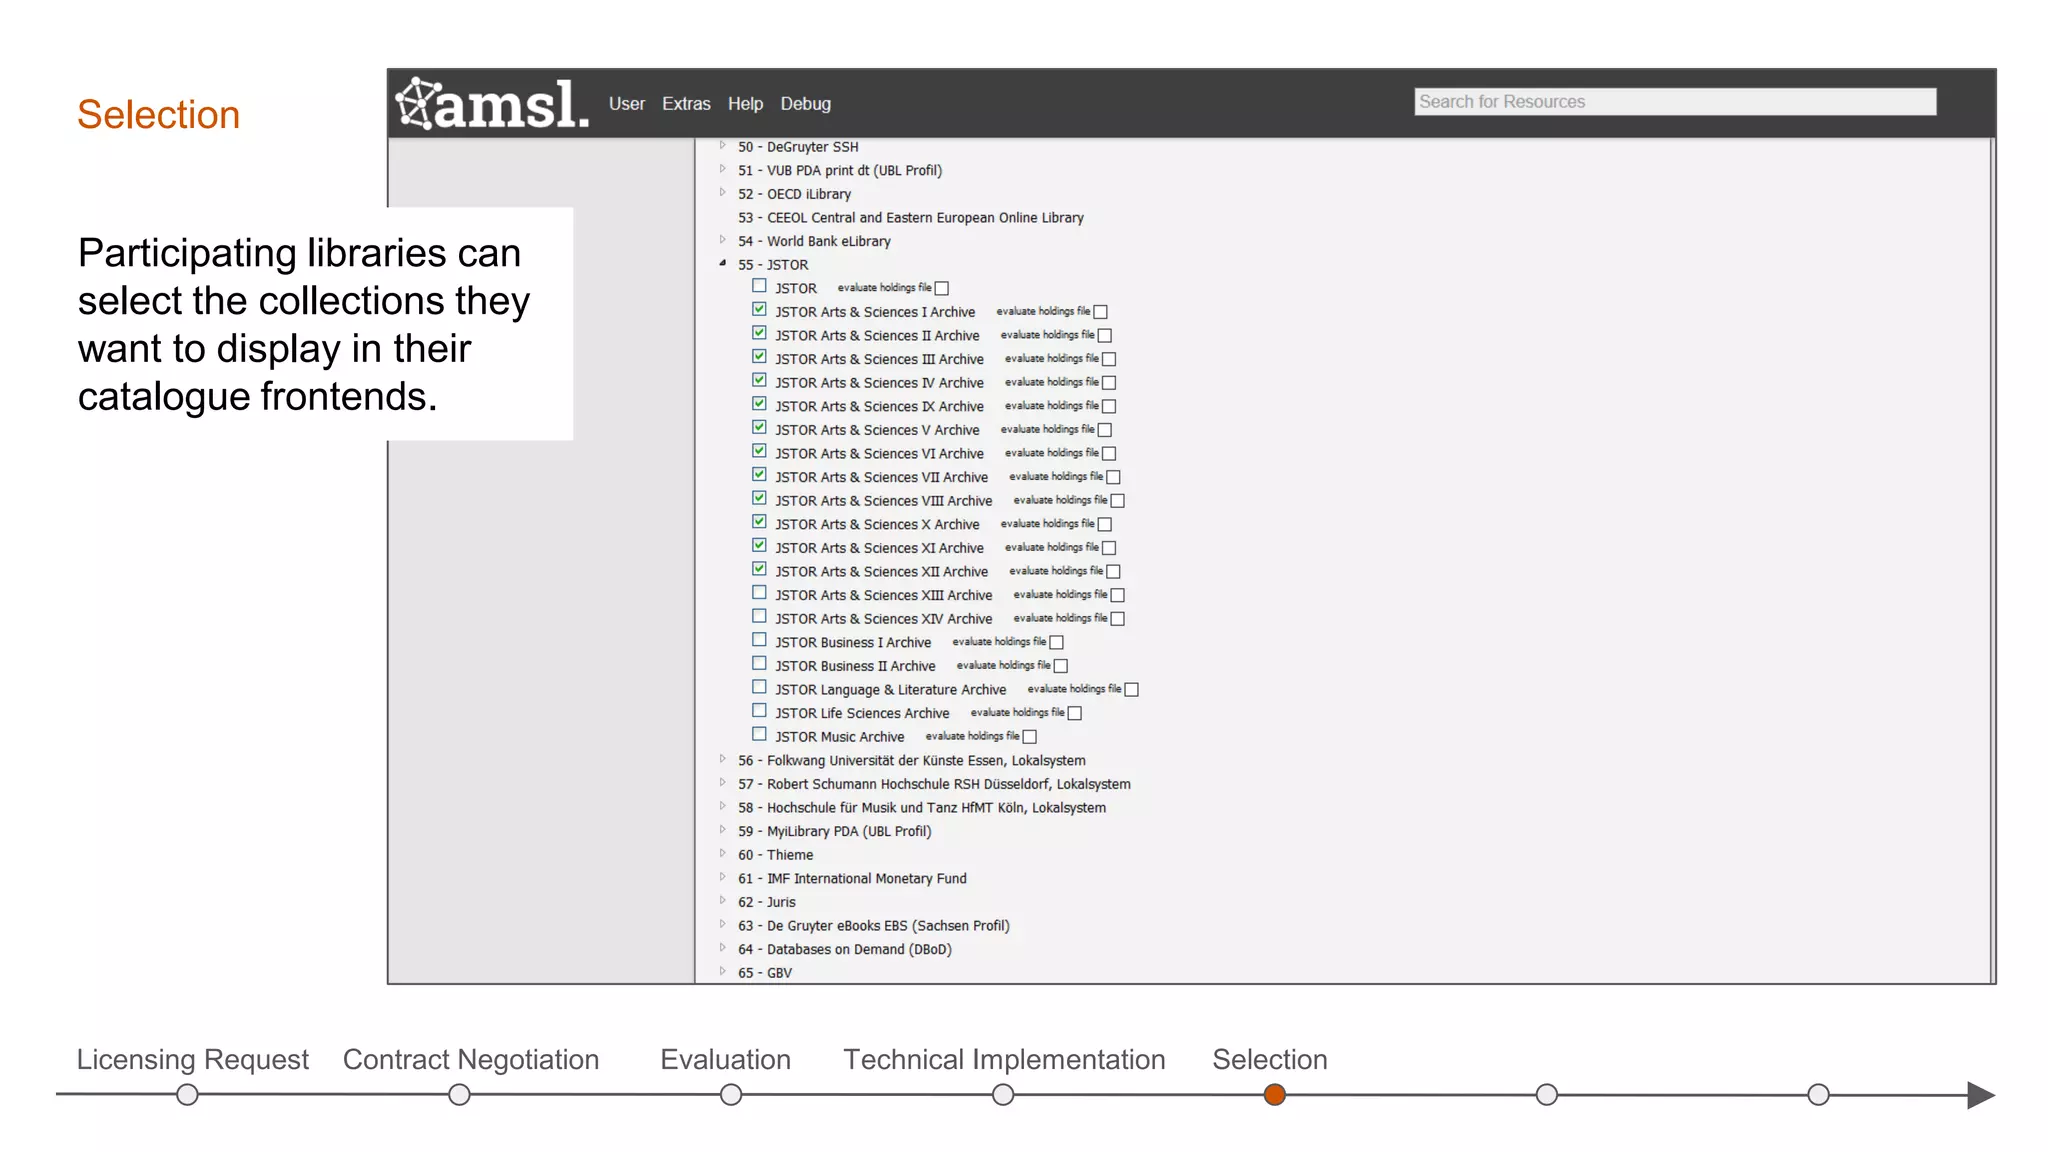Image resolution: width=2048 pixels, height=1152 pixels.
Task: Uncheck JSTOR Arts & Sciences XII Archive
Action: 759,569
